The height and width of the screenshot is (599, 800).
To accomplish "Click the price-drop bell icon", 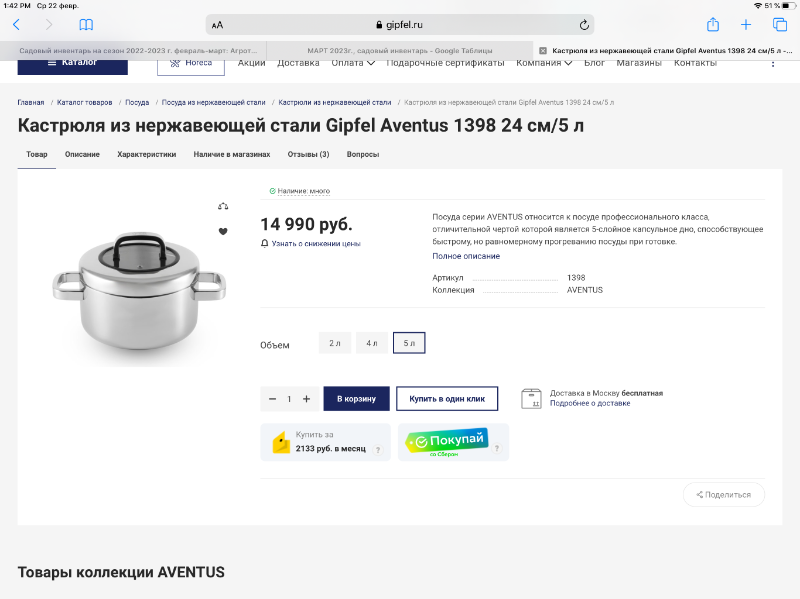I will point(264,243).
